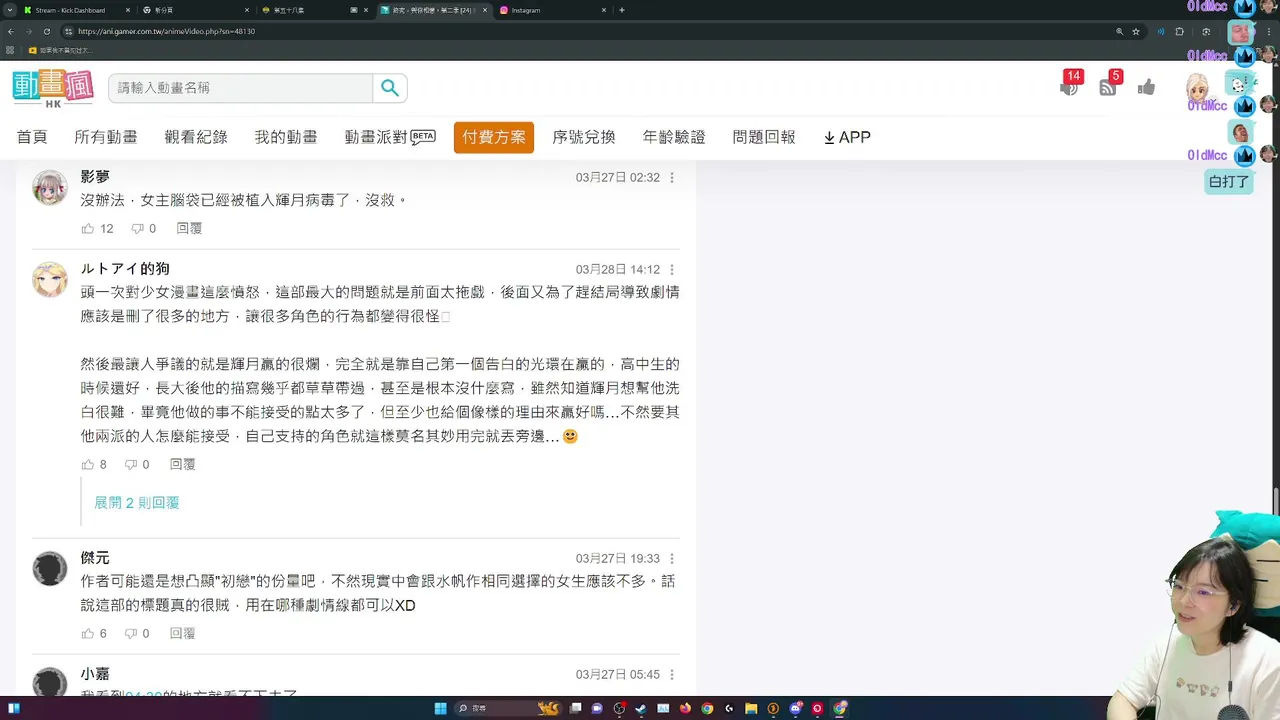
Task: Open the user avatar in site header
Action: tap(1197, 87)
